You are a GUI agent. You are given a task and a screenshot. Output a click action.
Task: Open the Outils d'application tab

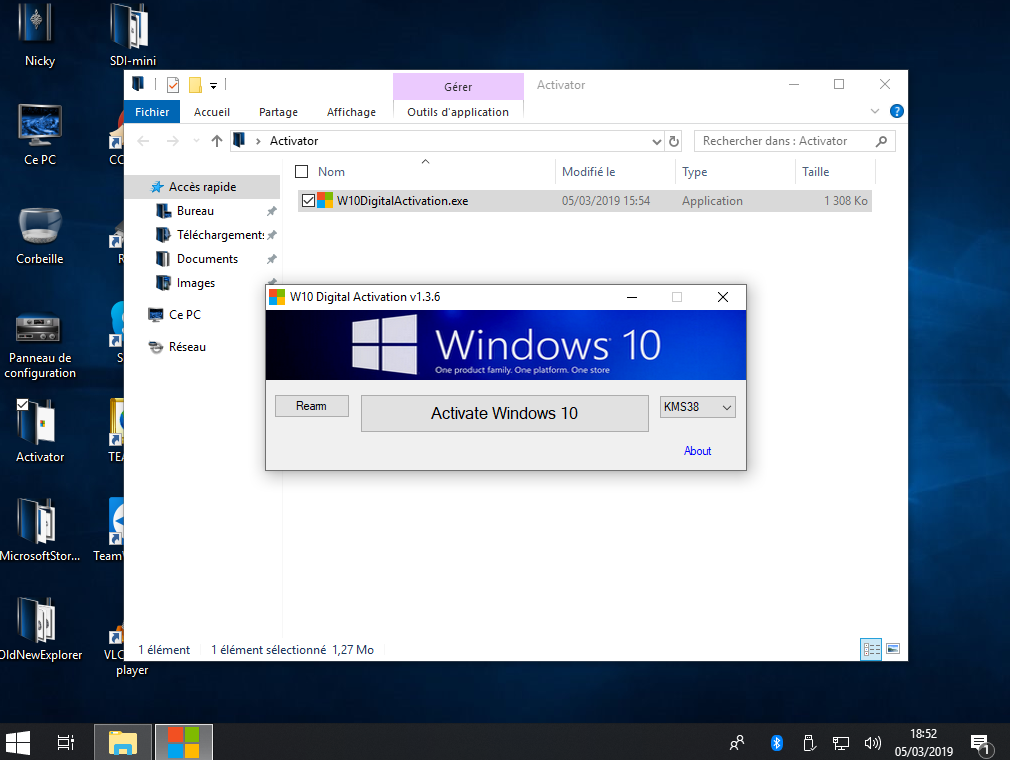point(458,111)
